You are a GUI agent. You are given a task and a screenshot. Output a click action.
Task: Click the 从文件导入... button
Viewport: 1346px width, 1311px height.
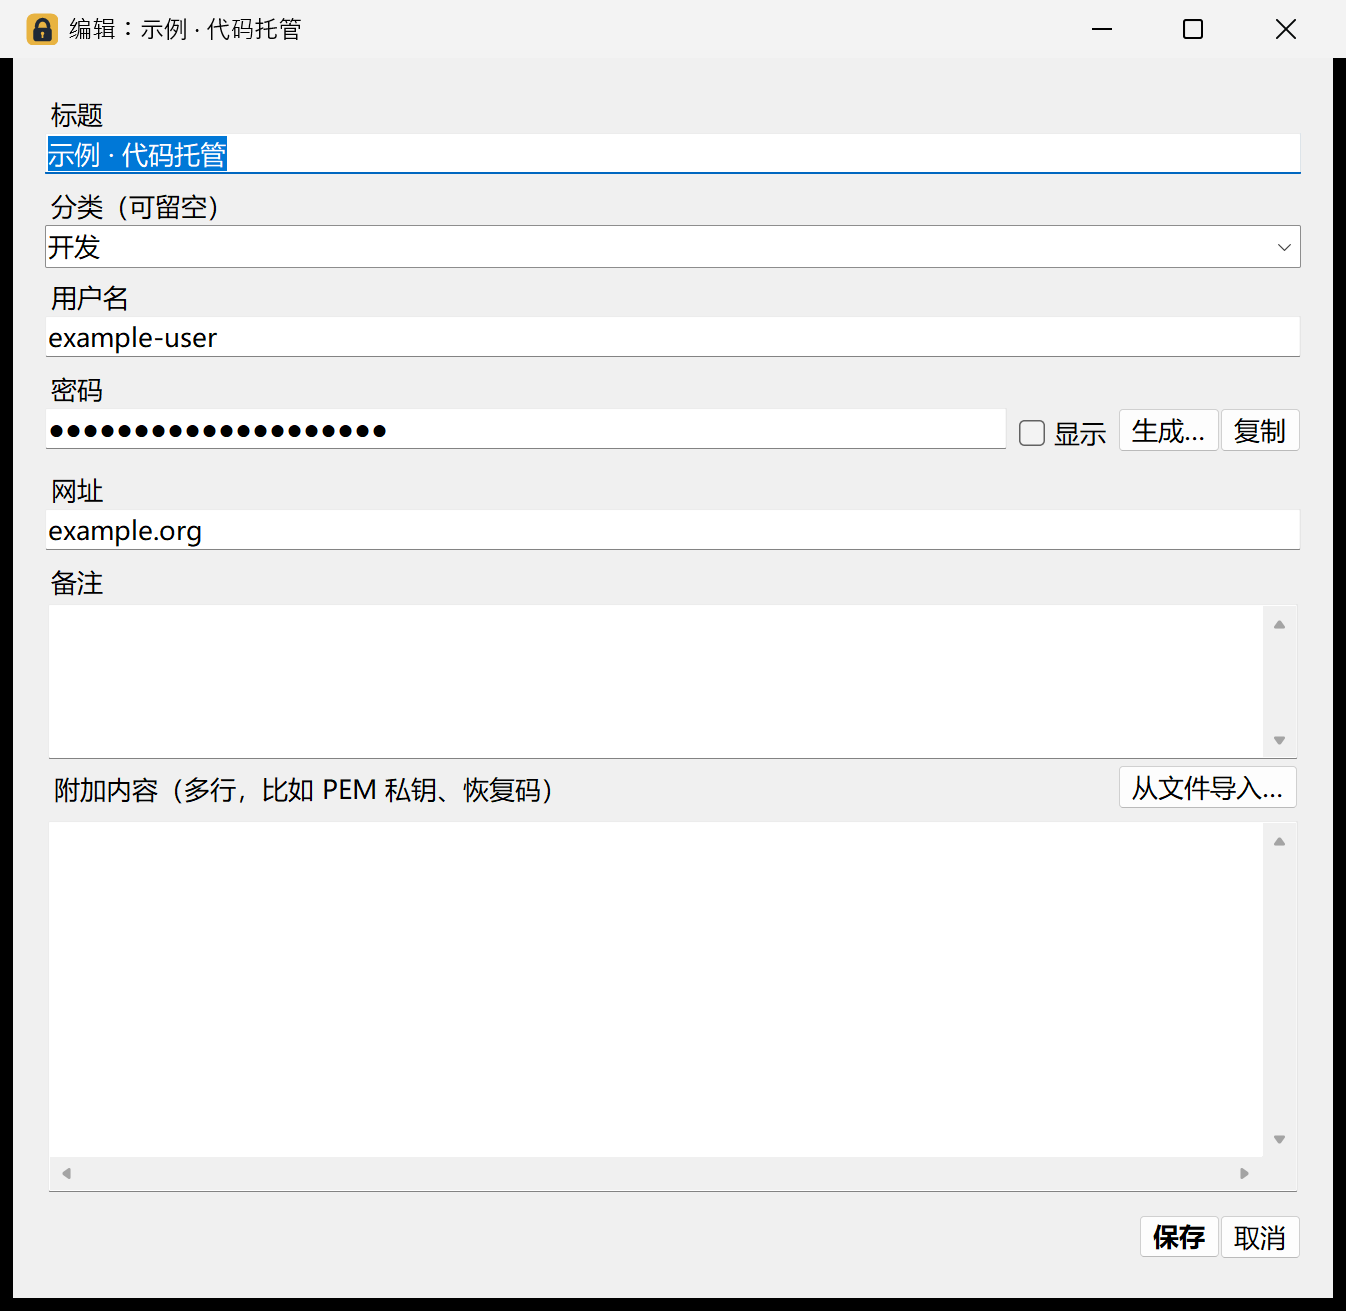pyautogui.click(x=1207, y=788)
